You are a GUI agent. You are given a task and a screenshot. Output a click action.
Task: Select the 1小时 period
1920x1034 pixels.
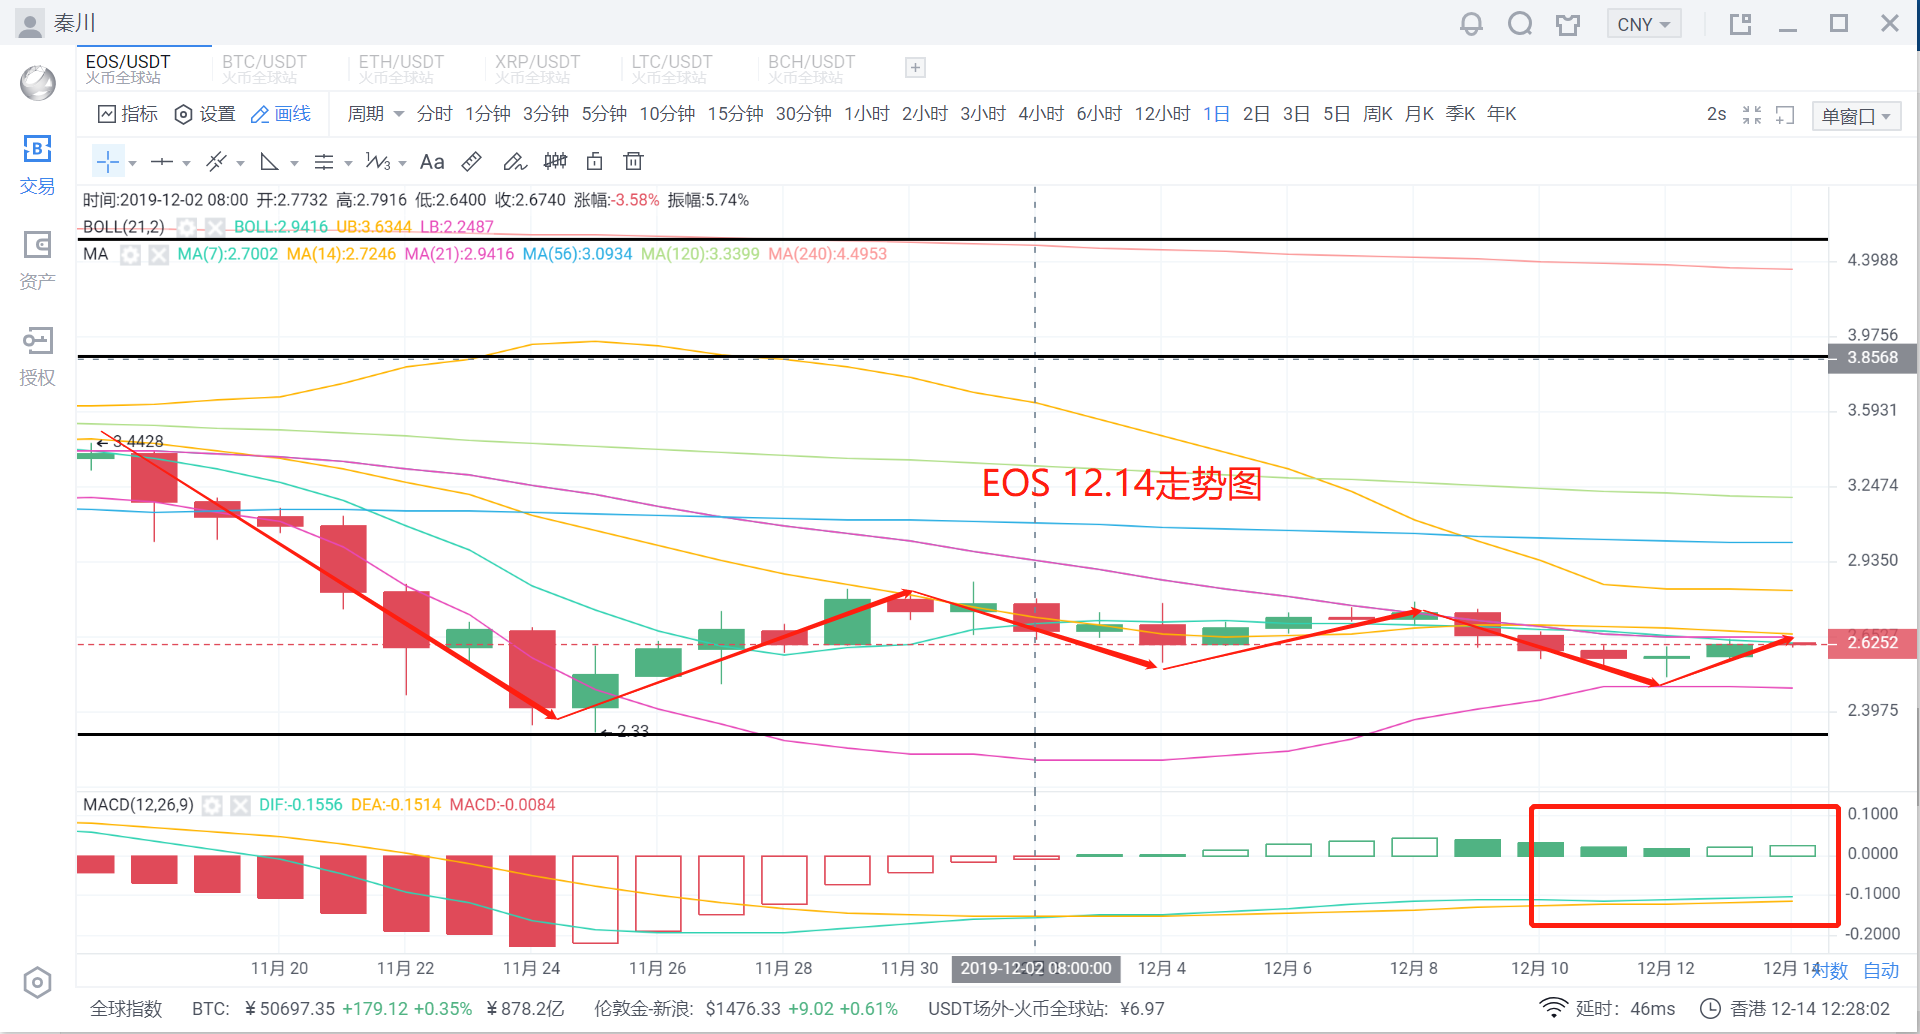[x=867, y=114]
